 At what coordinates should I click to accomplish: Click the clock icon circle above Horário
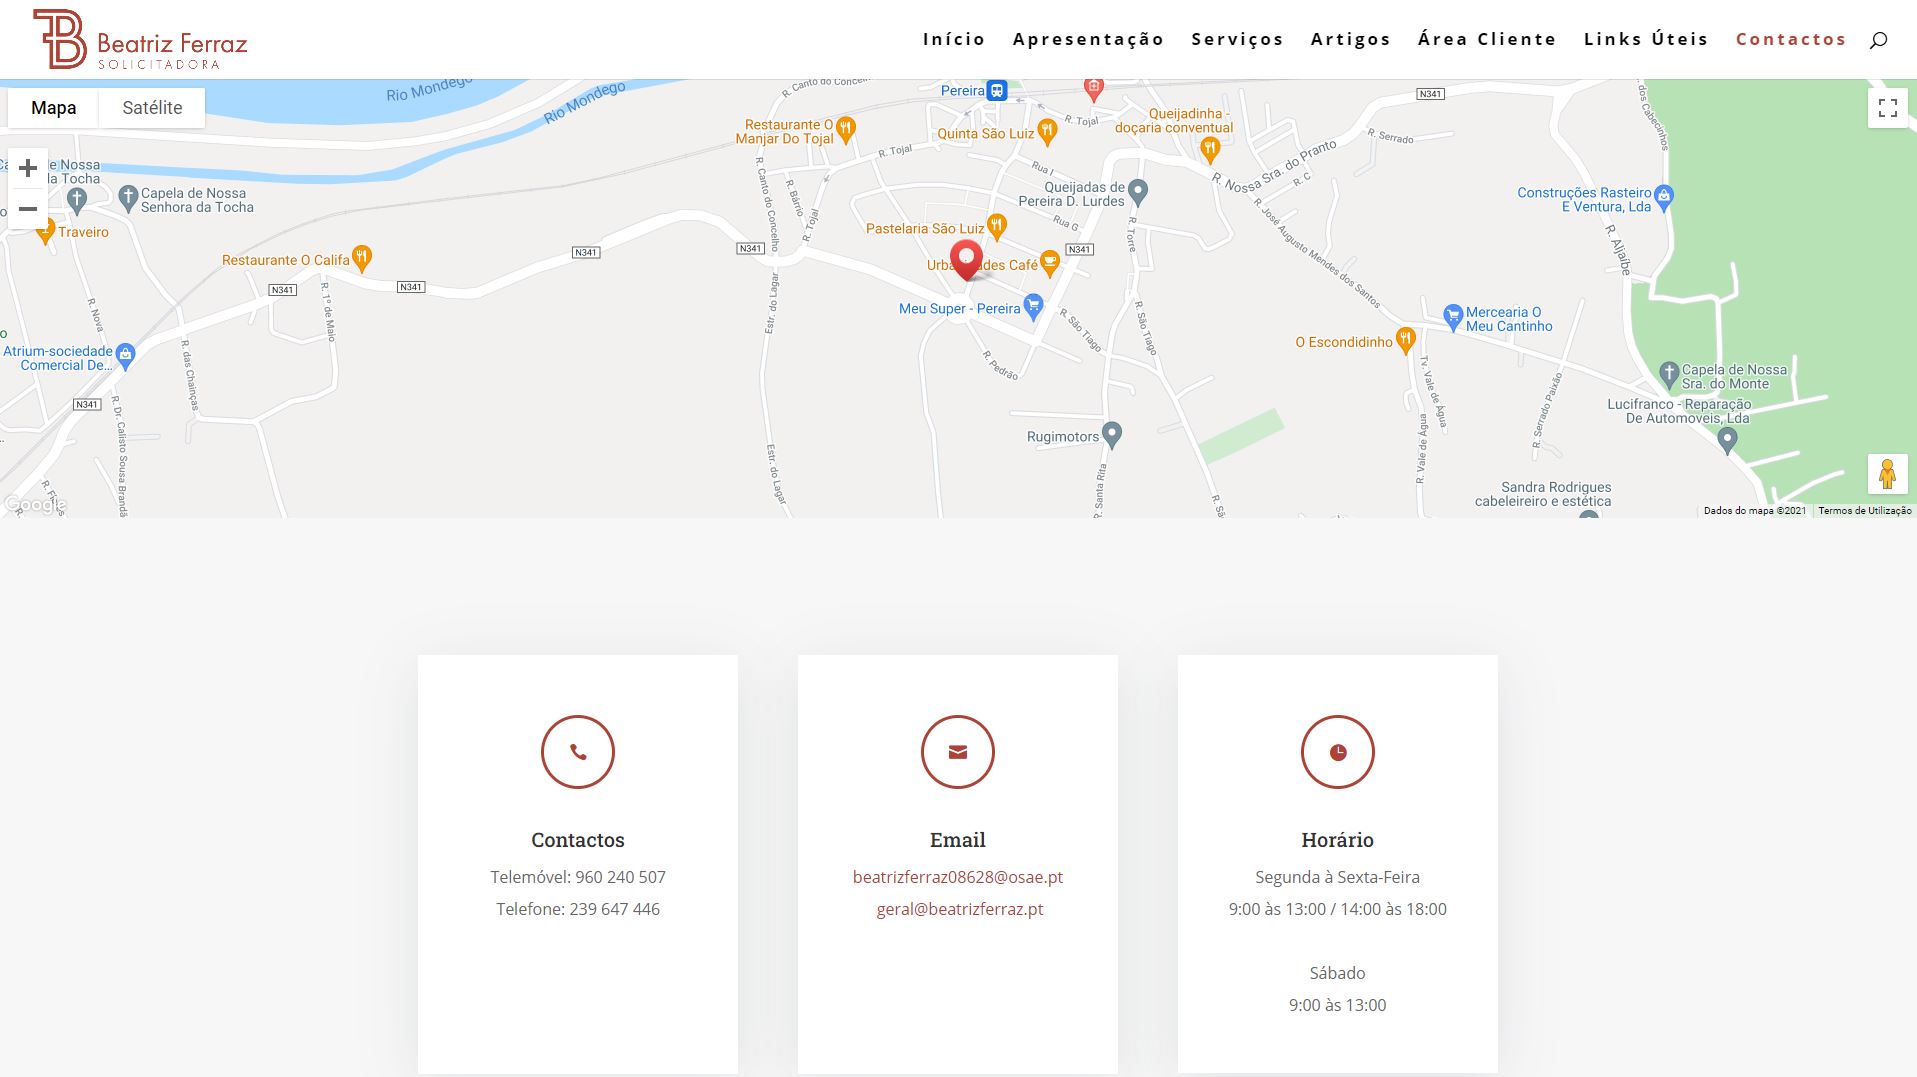pyautogui.click(x=1338, y=752)
